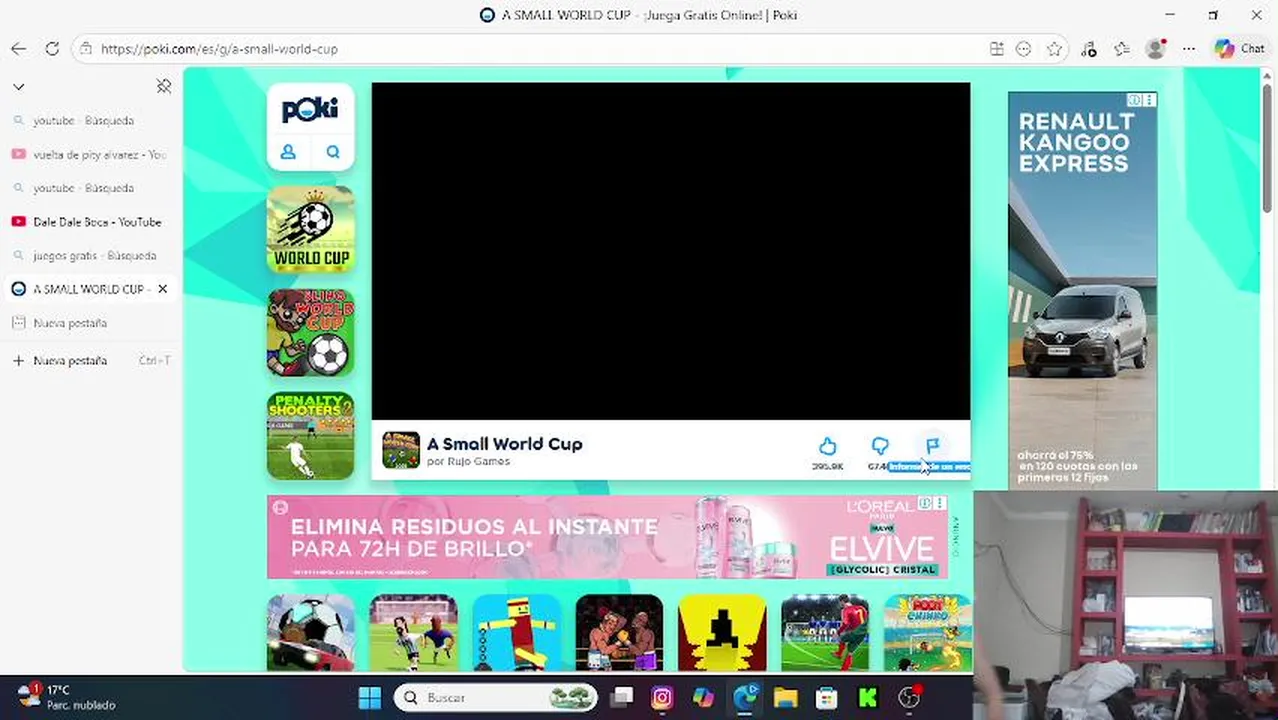Screen dimensions: 1278x720
Task: Switch to first 'youtube - Búsqueda' tab
Action: [90, 120]
